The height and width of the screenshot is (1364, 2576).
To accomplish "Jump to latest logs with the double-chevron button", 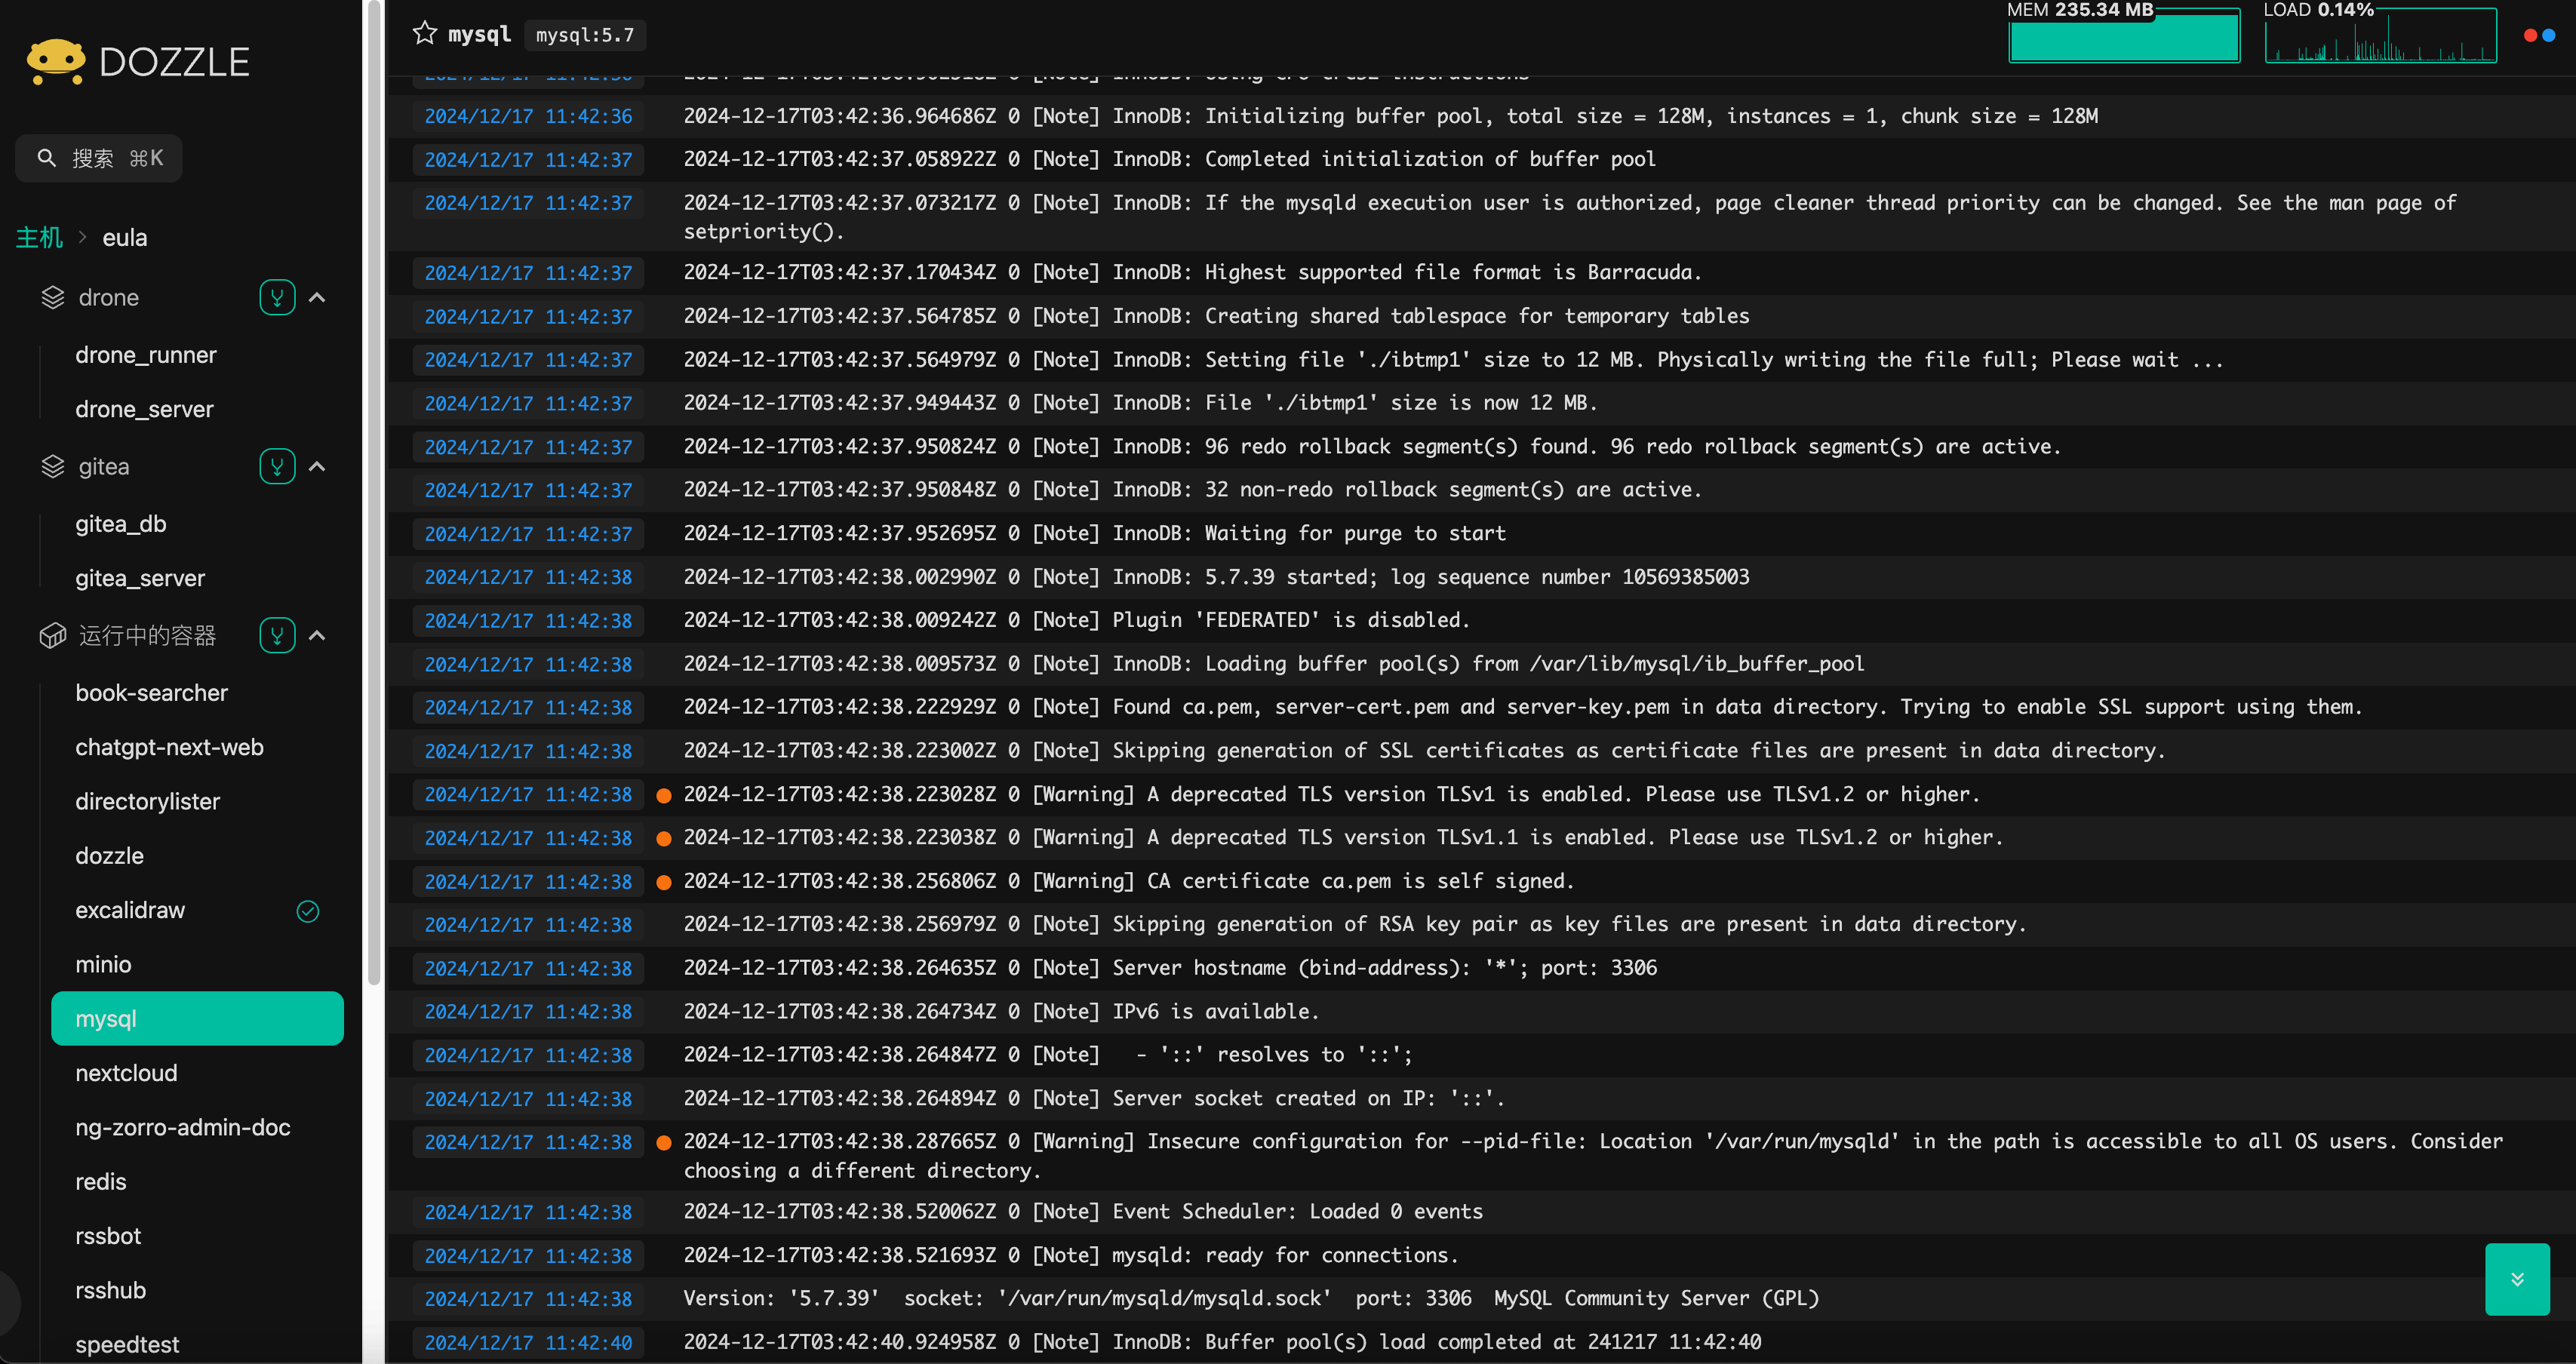I will coord(2517,1279).
